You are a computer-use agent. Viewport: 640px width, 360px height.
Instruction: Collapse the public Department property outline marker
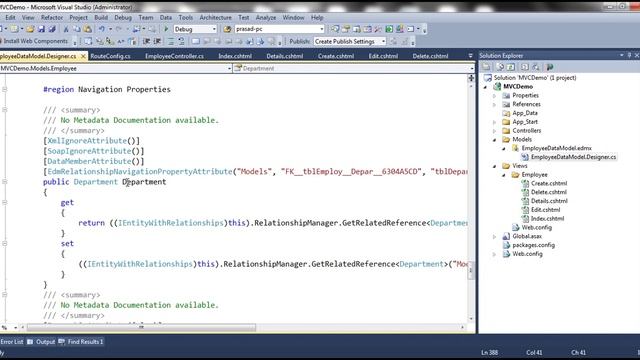click(x=5, y=182)
